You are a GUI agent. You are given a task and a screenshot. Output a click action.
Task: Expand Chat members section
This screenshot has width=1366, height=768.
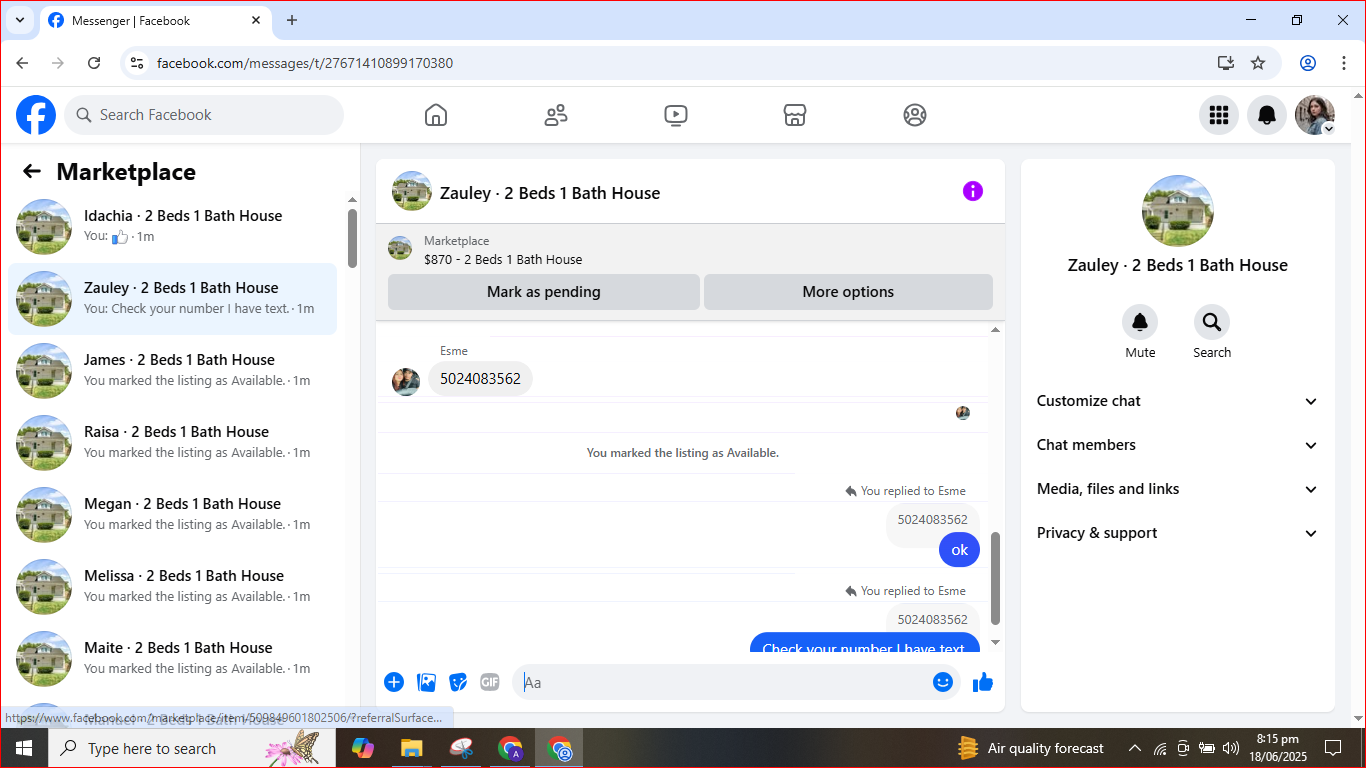pos(1177,445)
